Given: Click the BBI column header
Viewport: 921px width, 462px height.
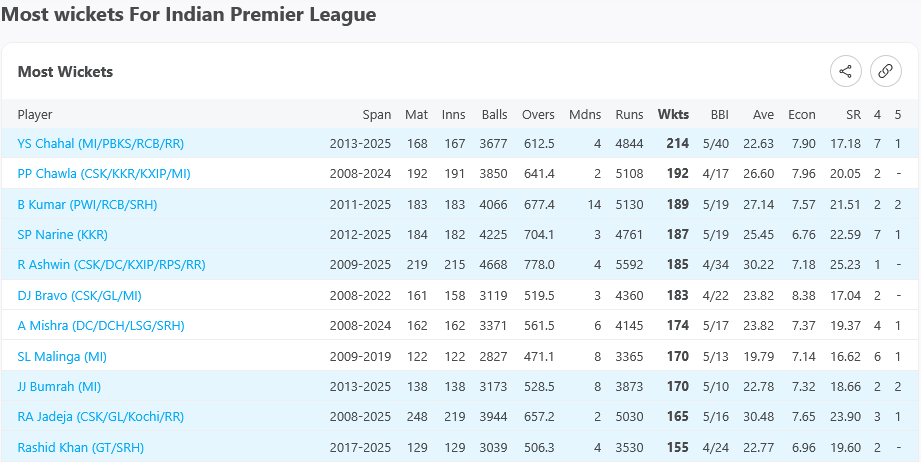Looking at the screenshot, I should (x=720, y=114).
